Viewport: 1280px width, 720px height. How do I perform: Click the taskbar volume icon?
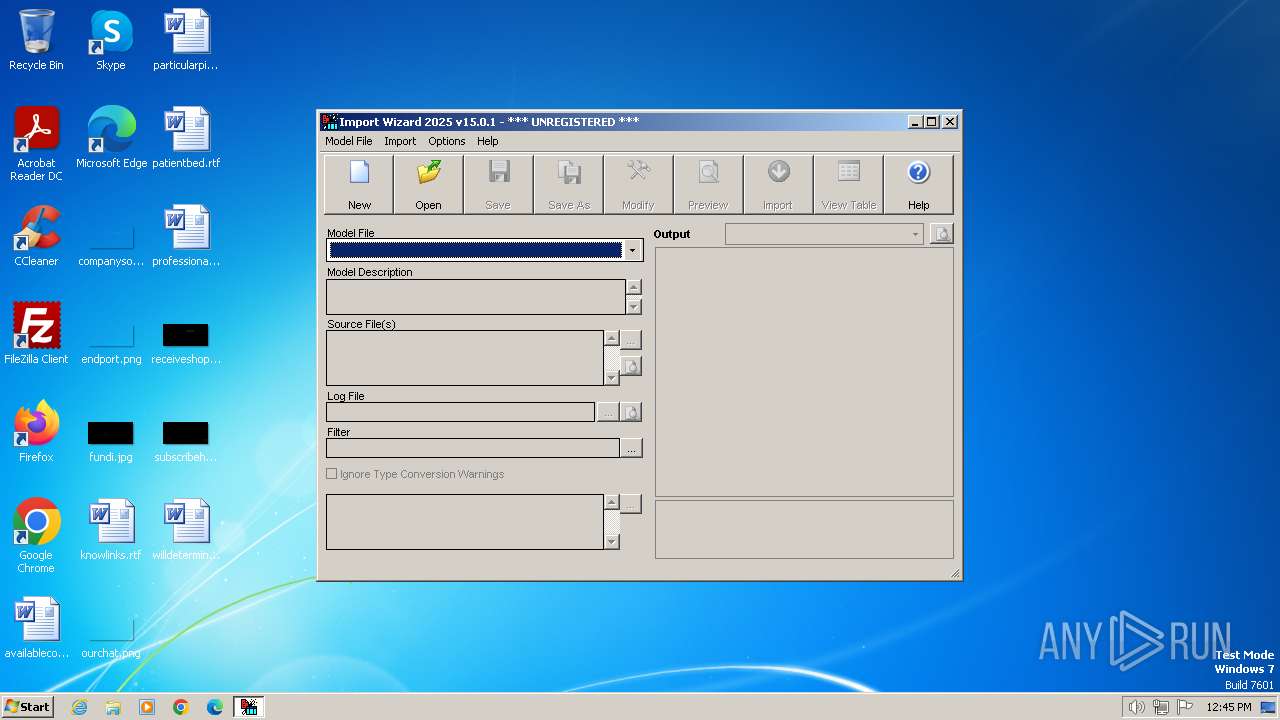click(x=1136, y=707)
